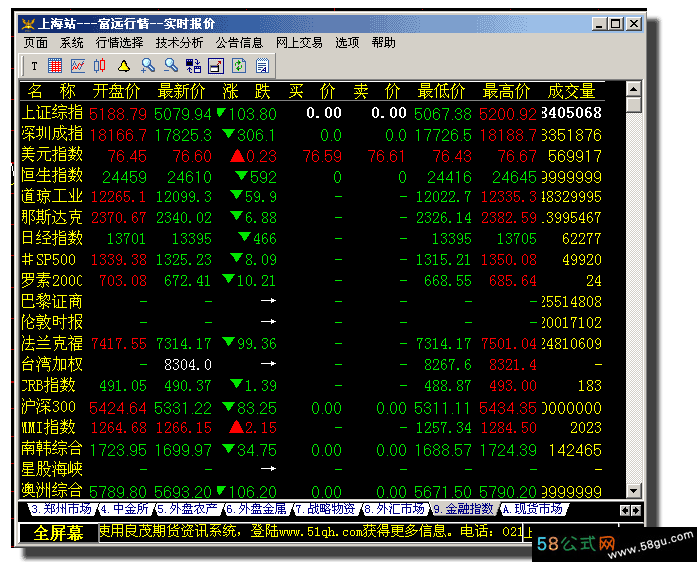Image resolution: width=697 pixels, height=562 pixels.
Task: Open the 选项 menu
Action: click(x=347, y=43)
